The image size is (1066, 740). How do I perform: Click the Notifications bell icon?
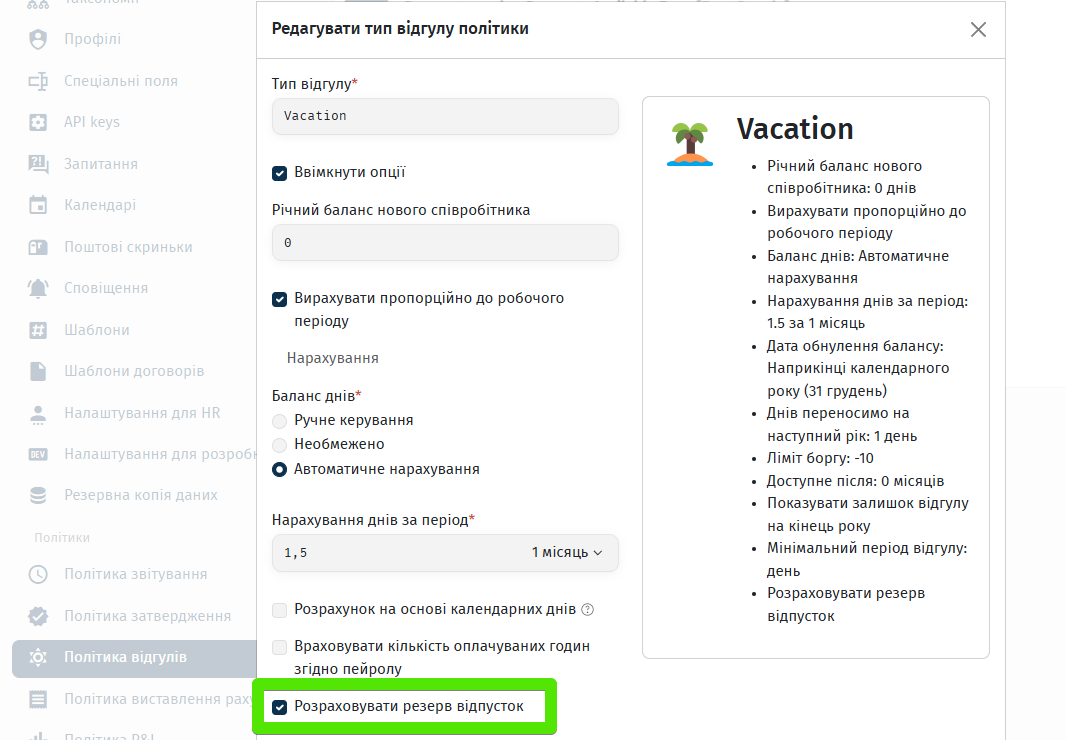pyautogui.click(x=38, y=288)
